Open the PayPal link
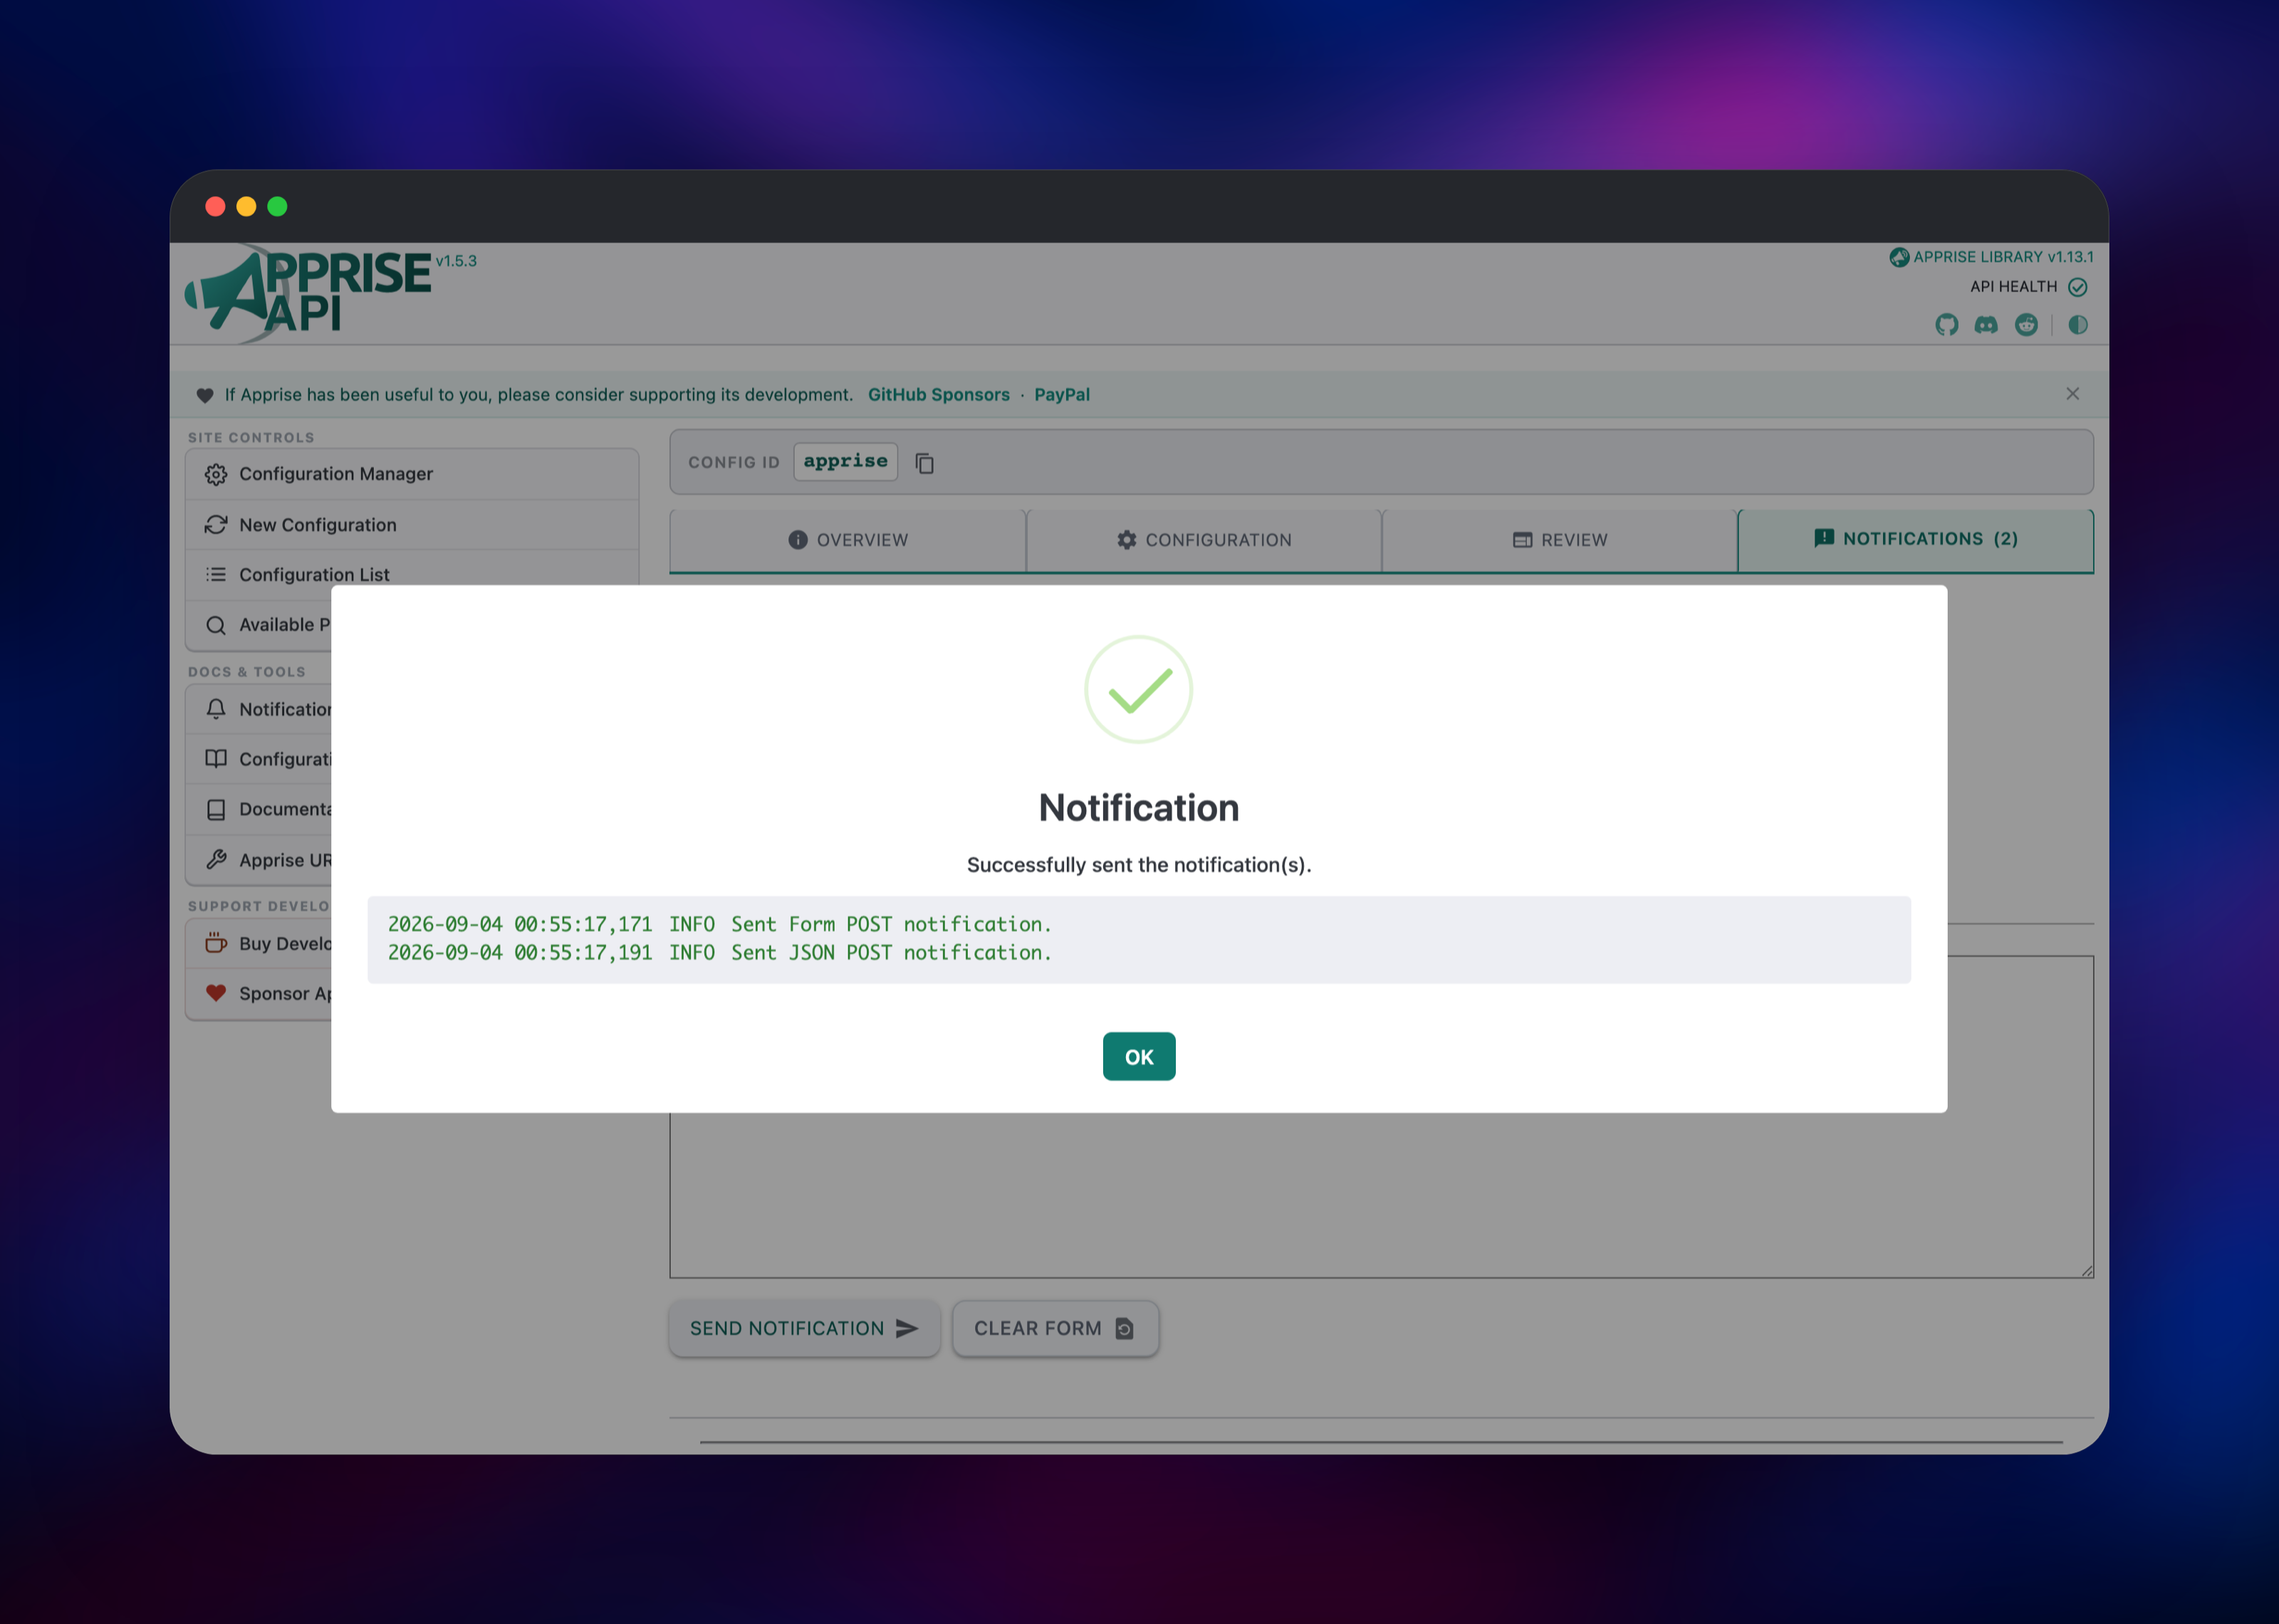 1061,395
